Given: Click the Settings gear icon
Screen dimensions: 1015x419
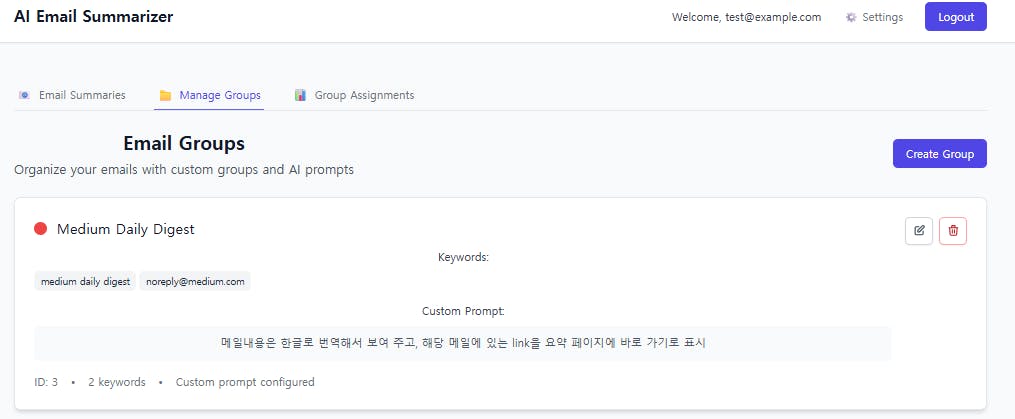Looking at the screenshot, I should 851,17.
